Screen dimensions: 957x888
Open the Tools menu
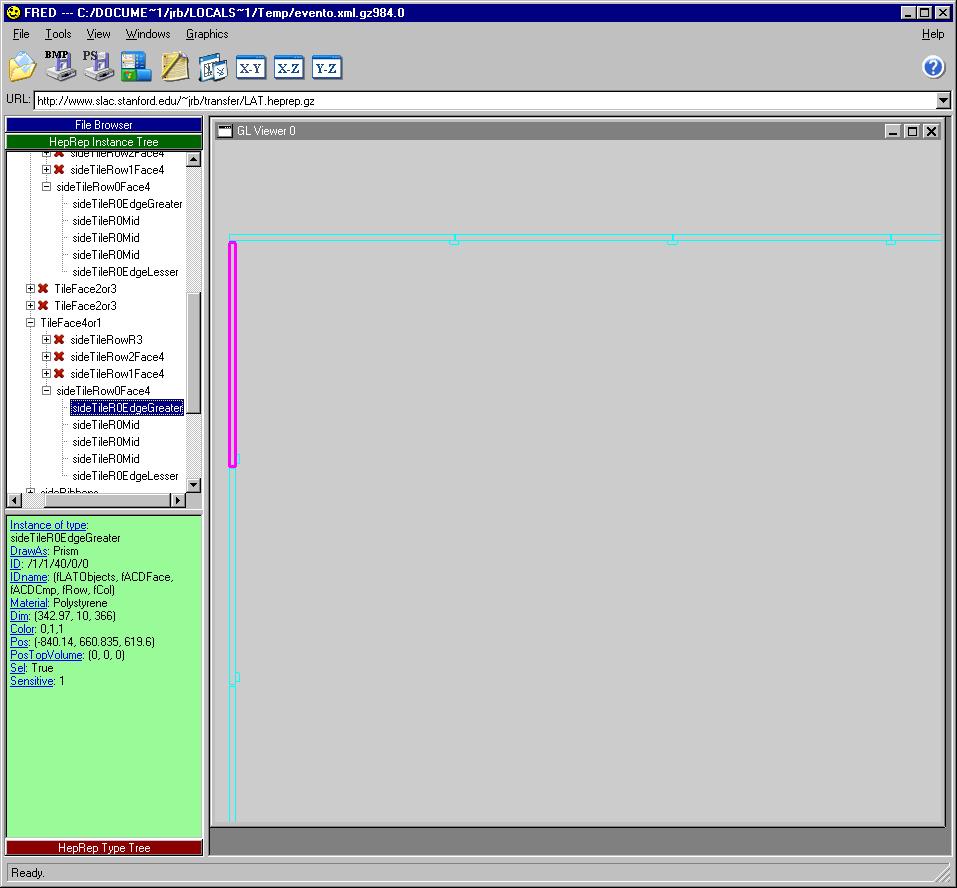(x=58, y=34)
